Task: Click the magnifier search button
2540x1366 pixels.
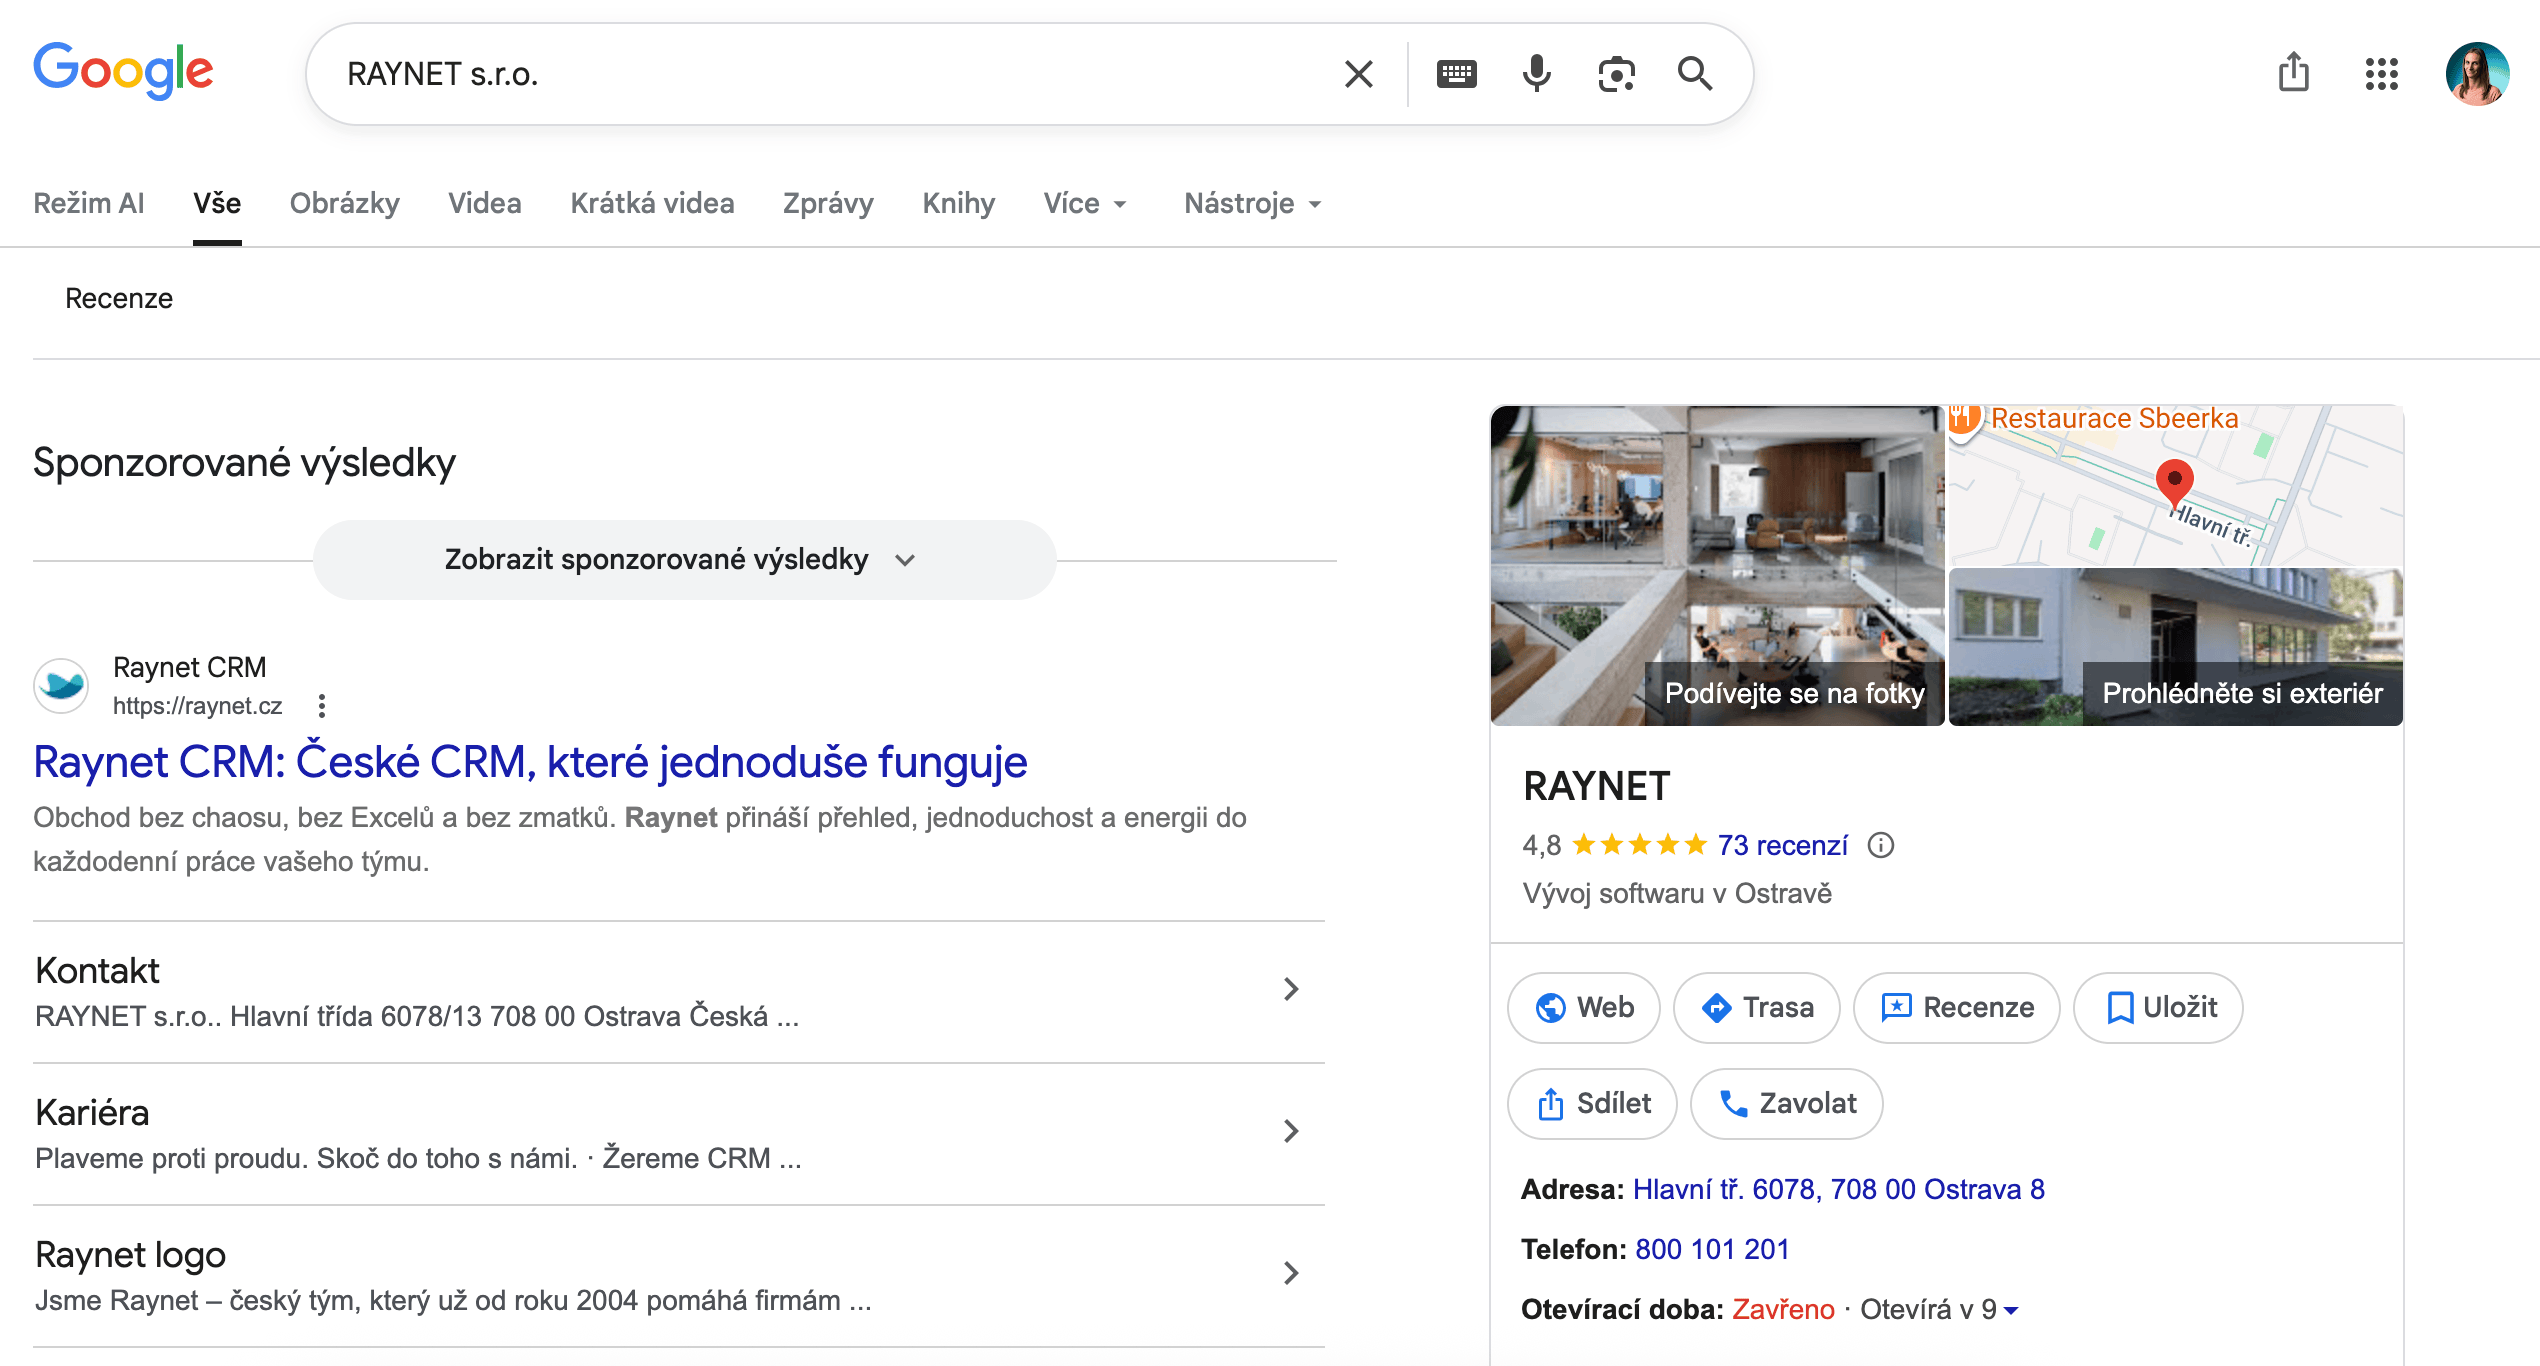Action: pos(1695,74)
